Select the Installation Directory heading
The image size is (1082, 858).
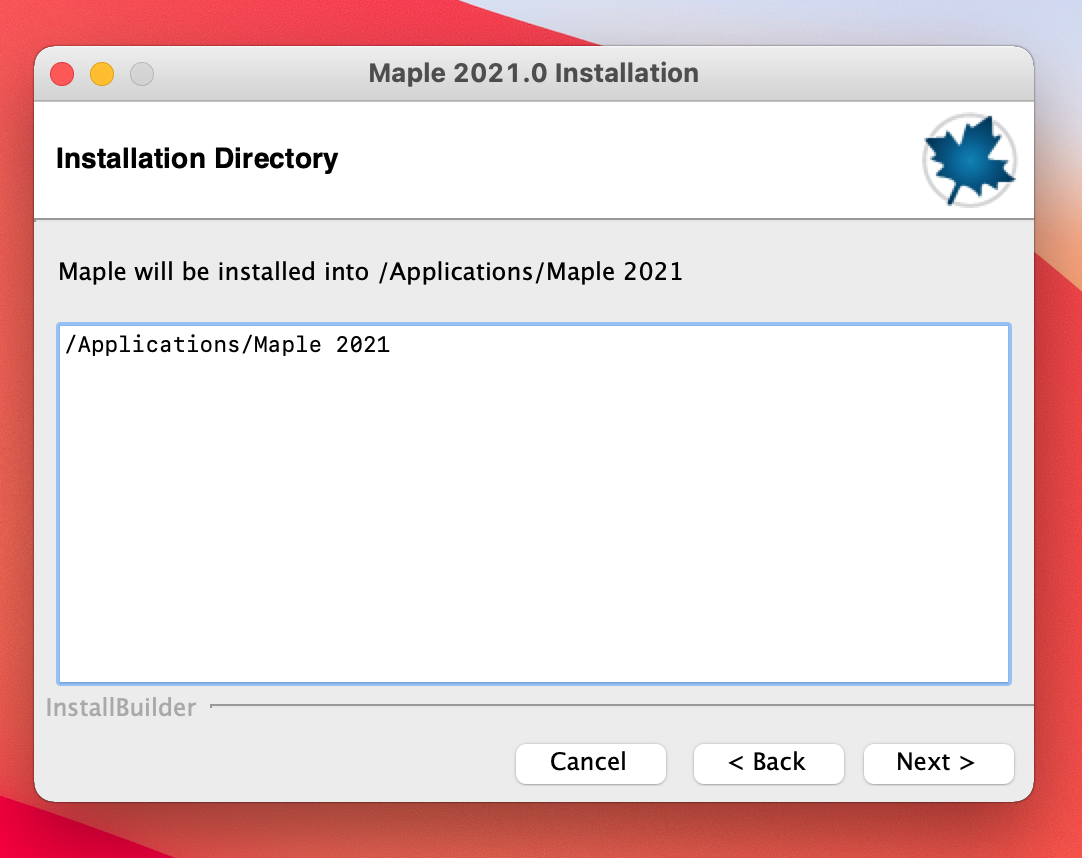[197, 159]
